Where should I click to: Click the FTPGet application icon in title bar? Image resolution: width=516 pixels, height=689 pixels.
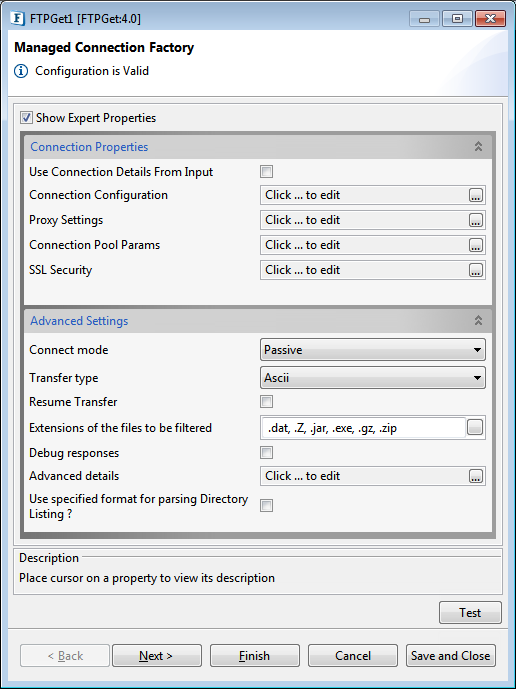point(18,18)
